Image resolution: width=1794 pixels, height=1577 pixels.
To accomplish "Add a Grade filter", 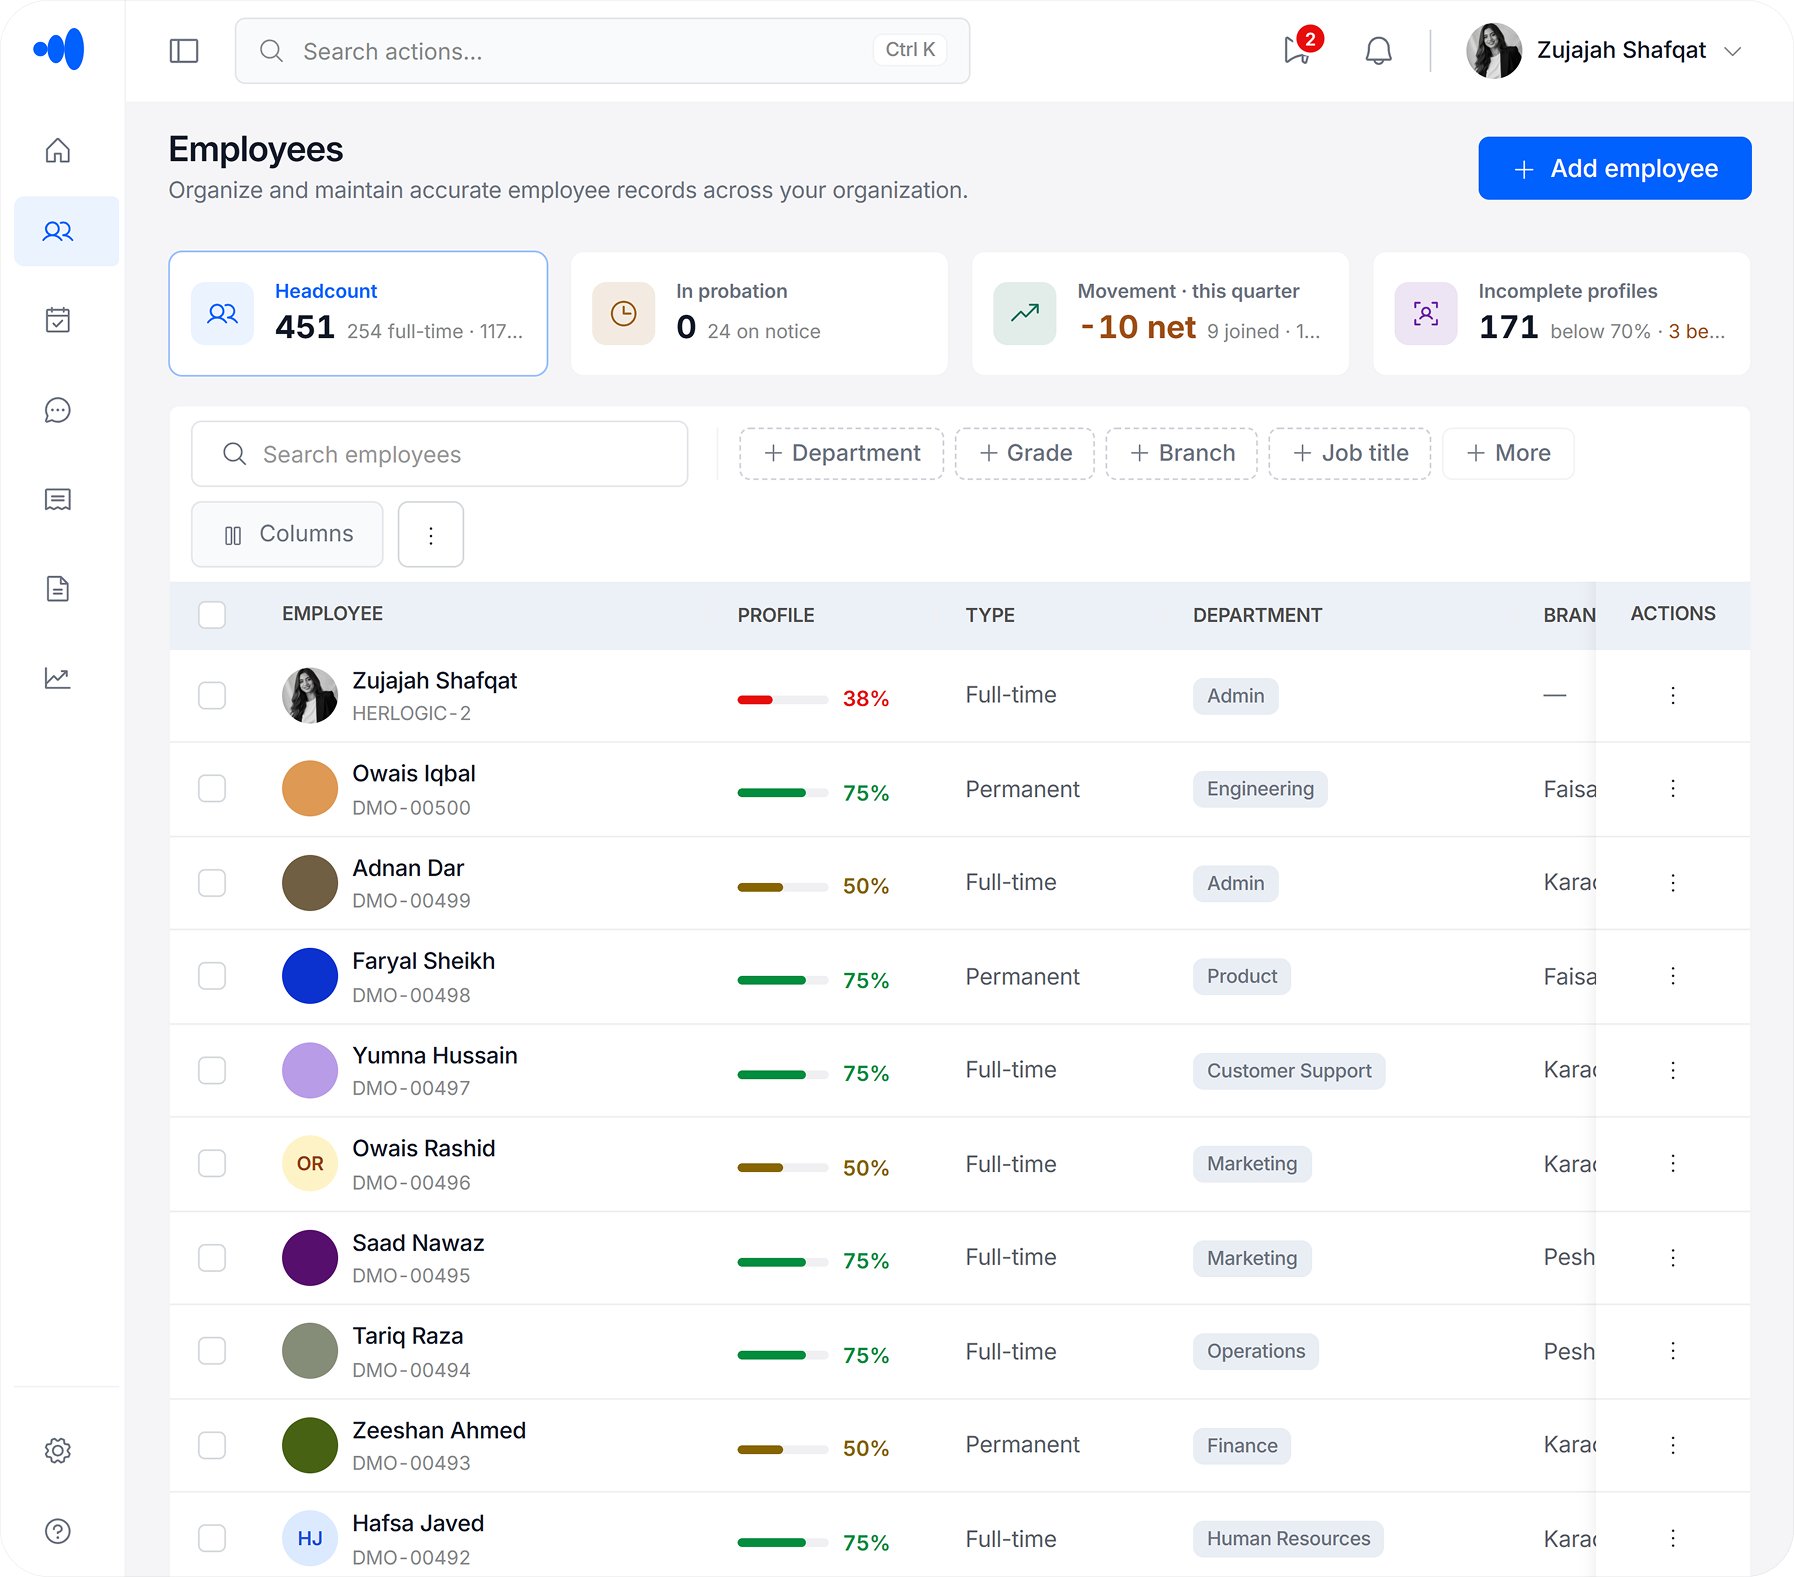I will [x=1025, y=454].
